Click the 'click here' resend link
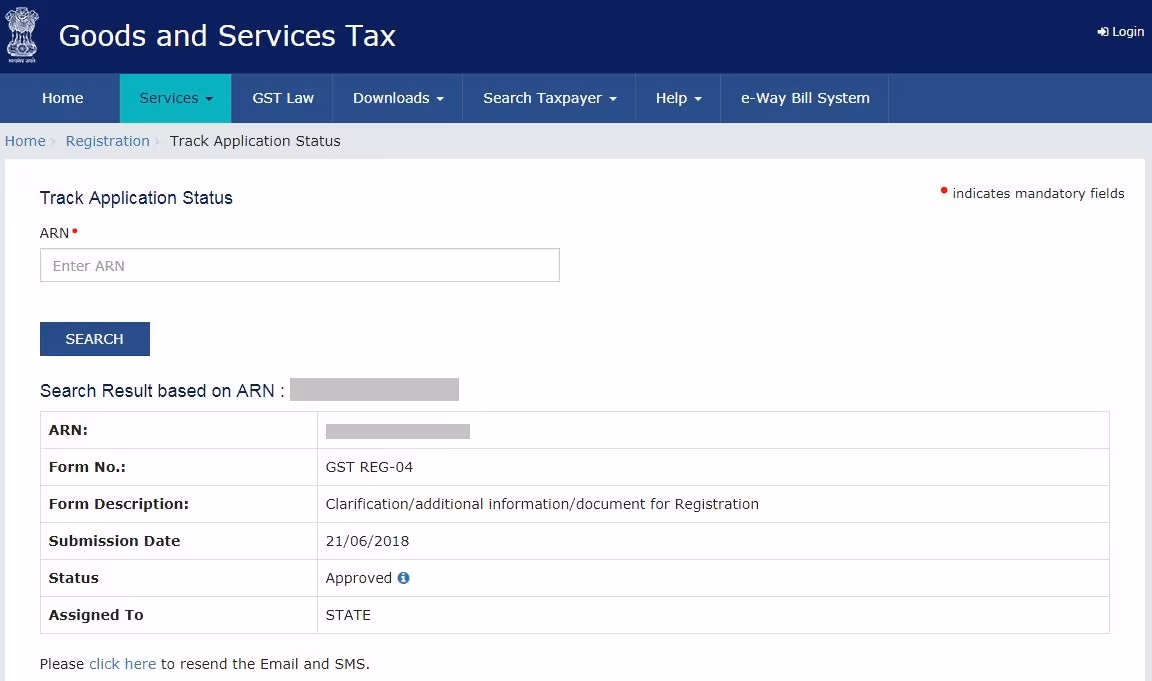Image resolution: width=1152 pixels, height=681 pixels. point(123,663)
